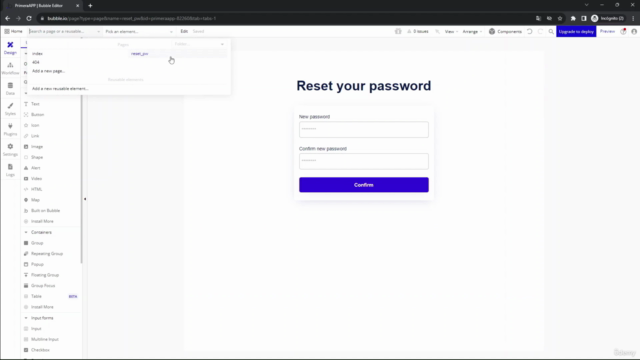Select the 404 page from list
This screenshot has height=360, width=640.
pyautogui.click(x=36, y=62)
